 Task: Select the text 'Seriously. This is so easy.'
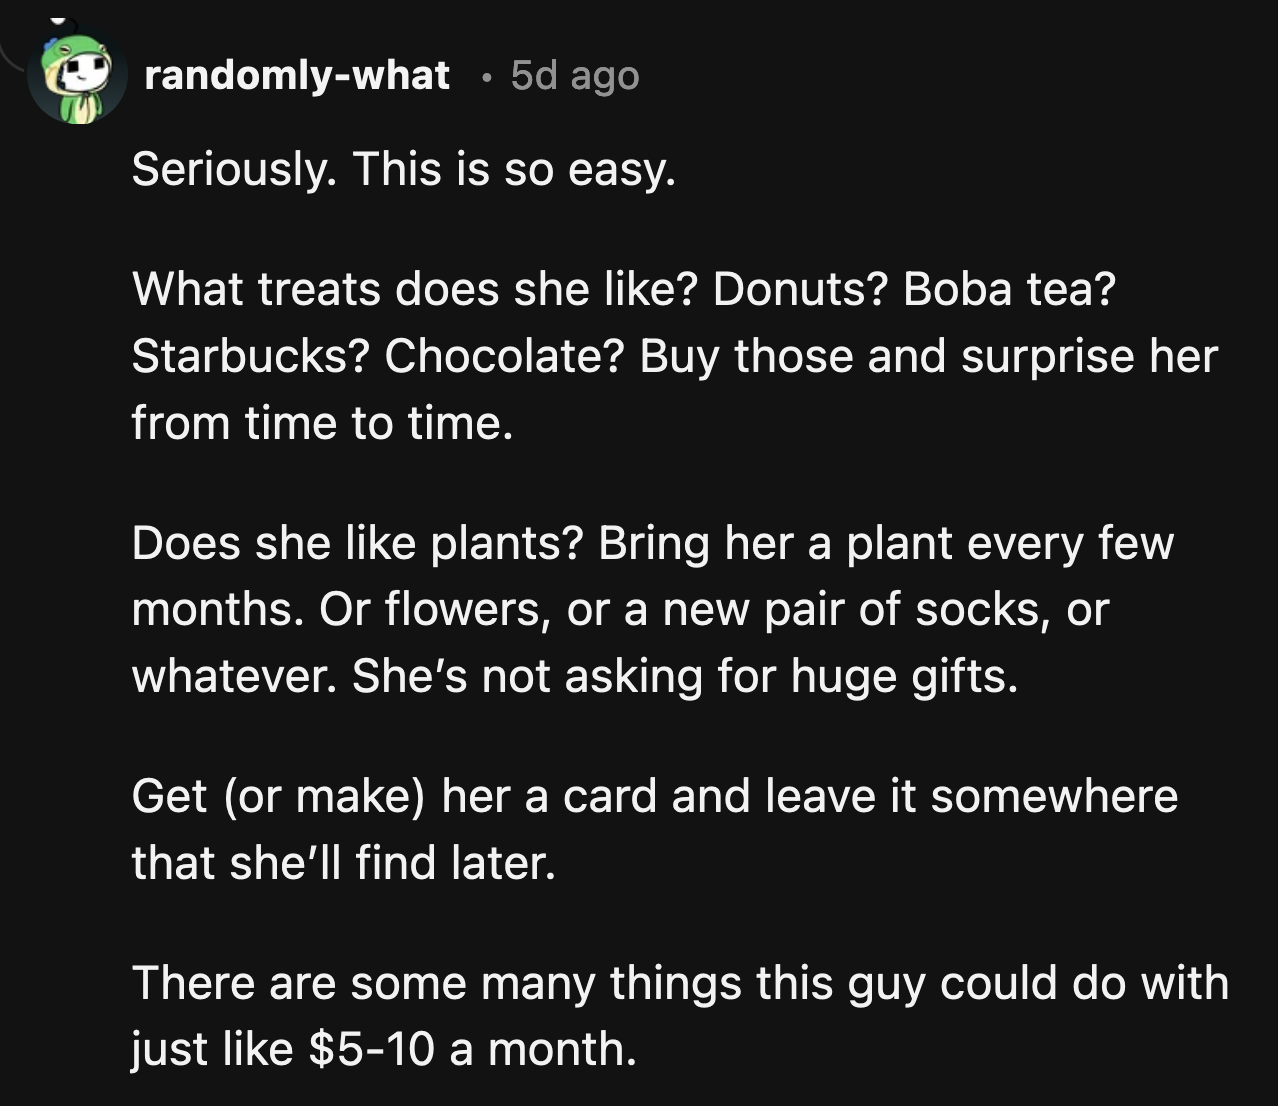click(405, 168)
